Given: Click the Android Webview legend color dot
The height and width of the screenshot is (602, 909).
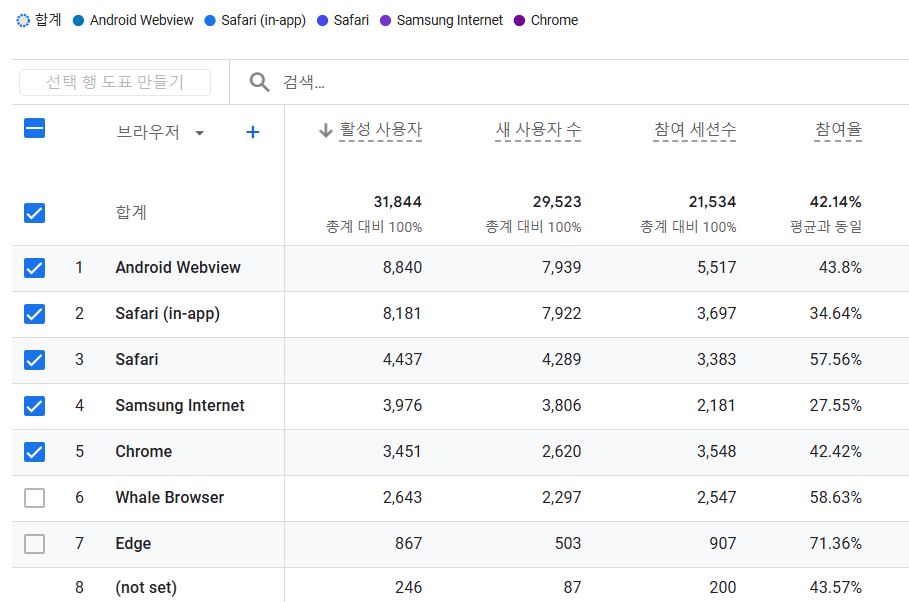Looking at the screenshot, I should 78,20.
